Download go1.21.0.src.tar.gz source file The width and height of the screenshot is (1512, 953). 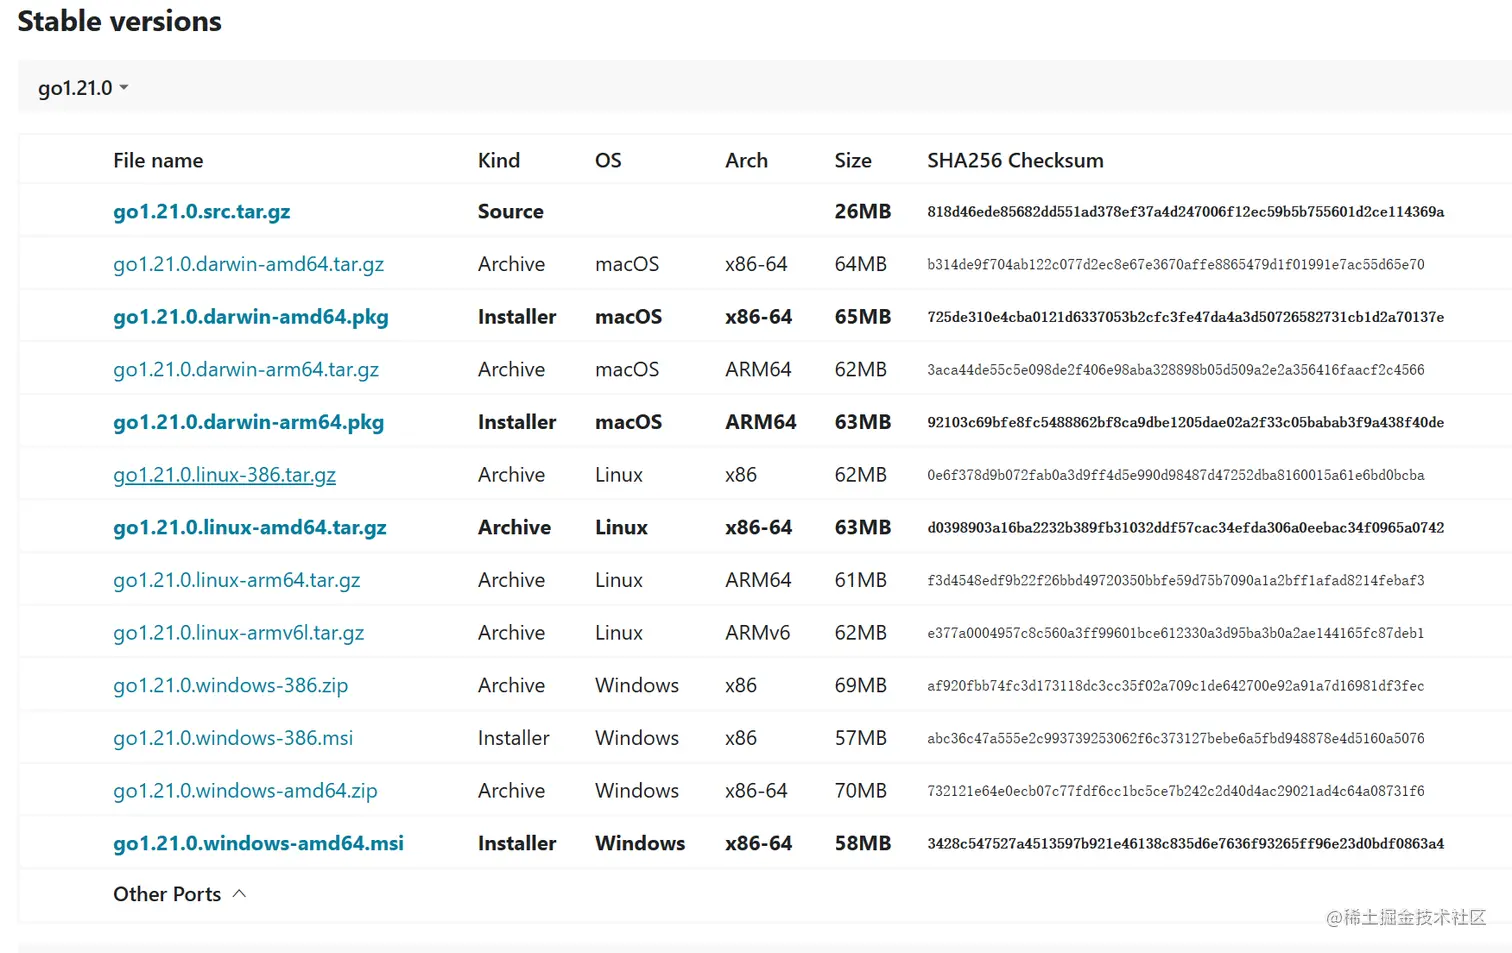pos(202,211)
